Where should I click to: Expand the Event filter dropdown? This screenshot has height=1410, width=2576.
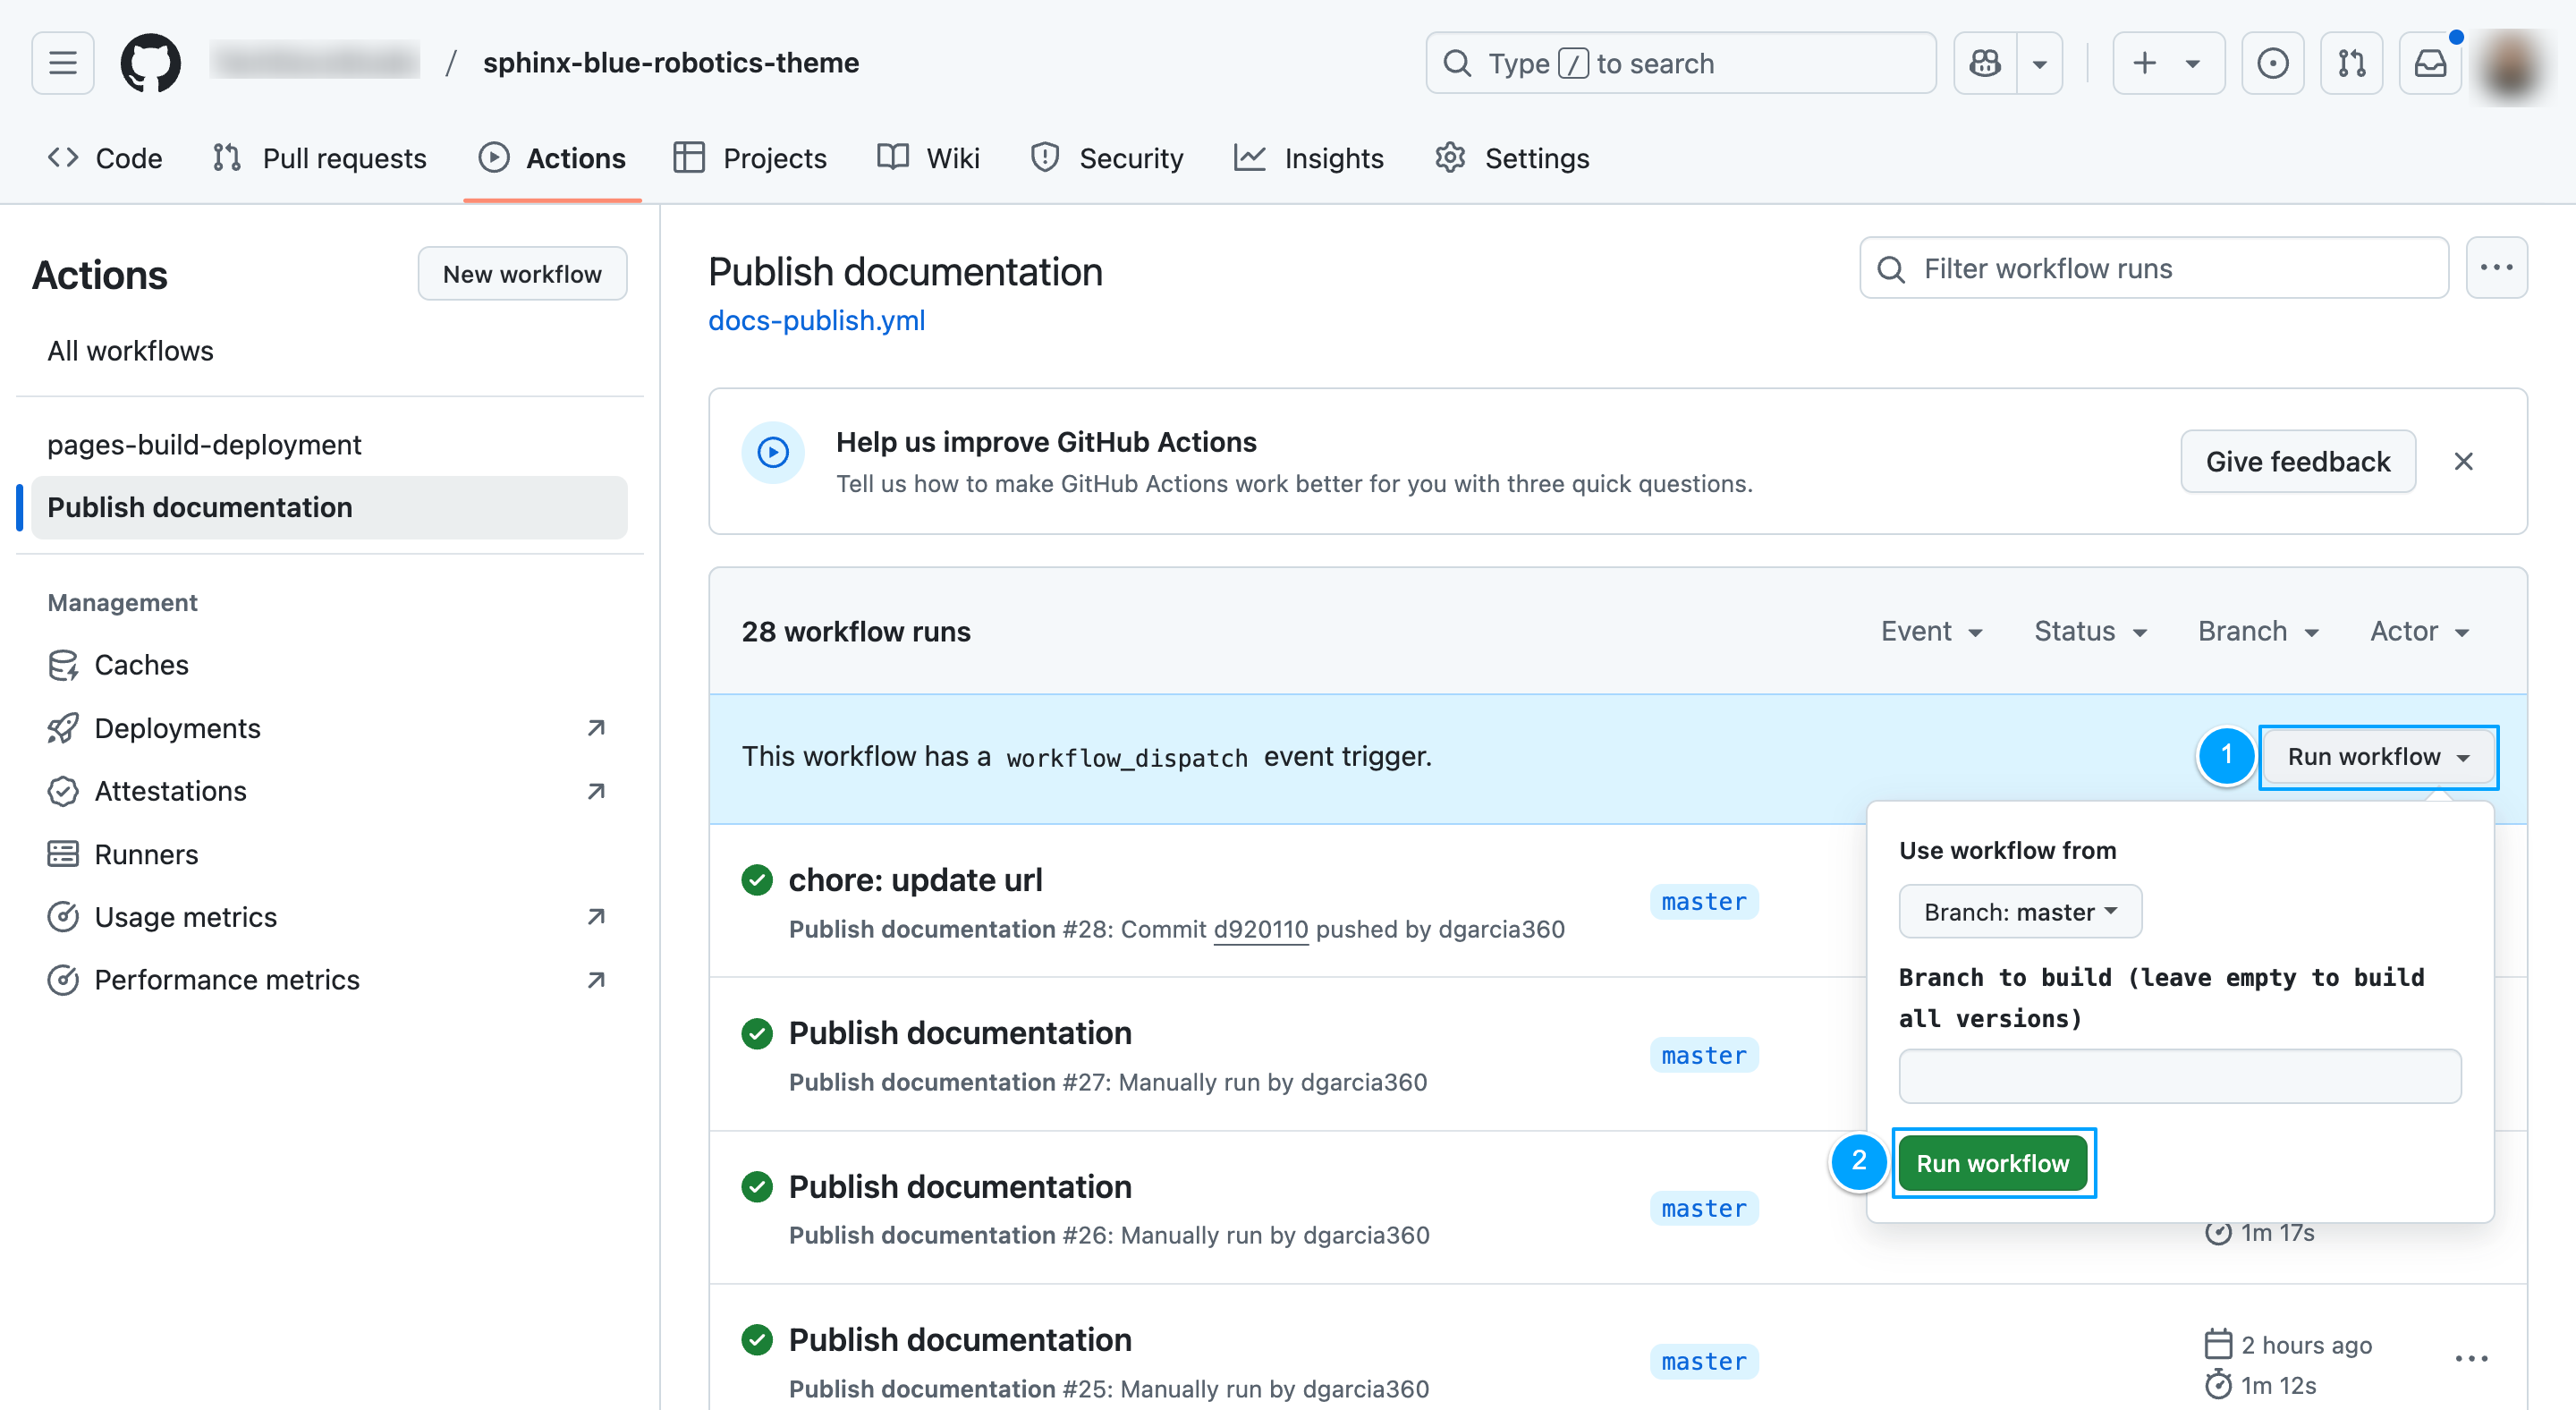pyautogui.click(x=1931, y=631)
